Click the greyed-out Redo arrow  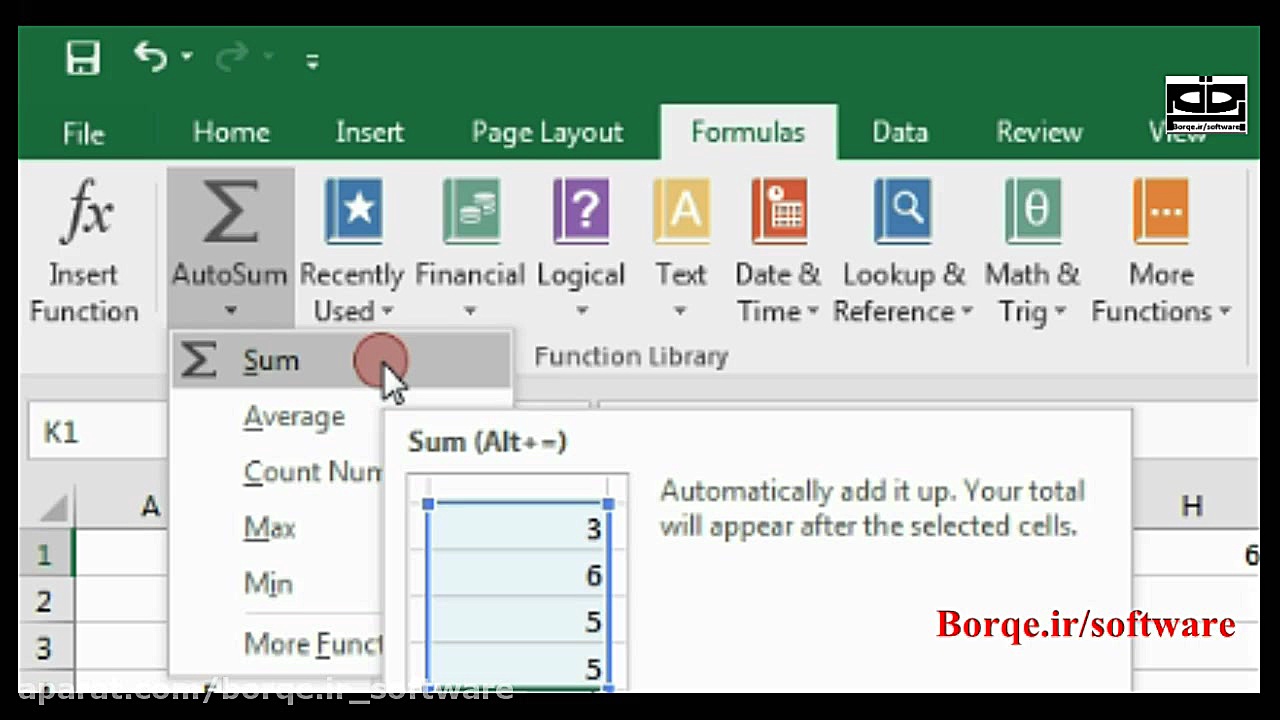pos(232,58)
